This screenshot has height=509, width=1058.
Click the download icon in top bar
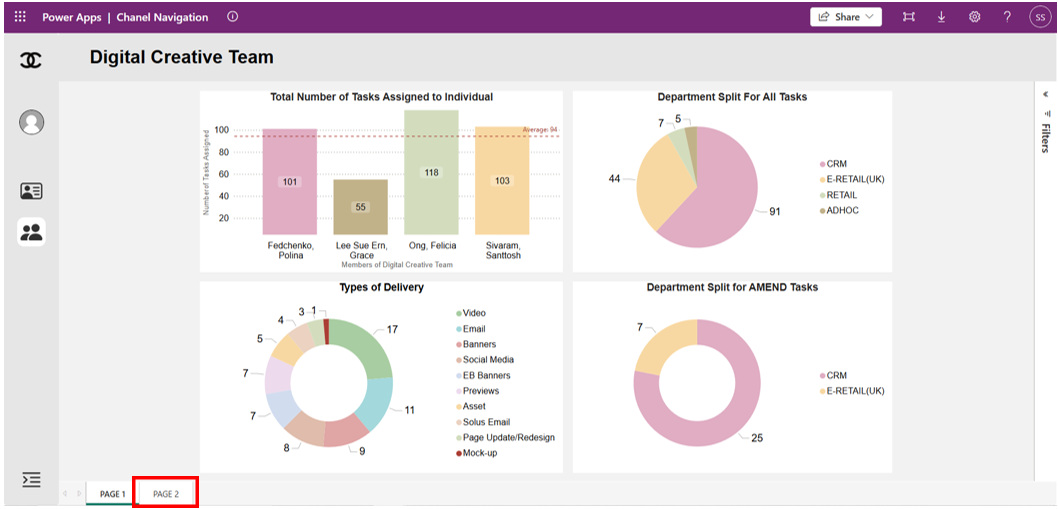941,17
